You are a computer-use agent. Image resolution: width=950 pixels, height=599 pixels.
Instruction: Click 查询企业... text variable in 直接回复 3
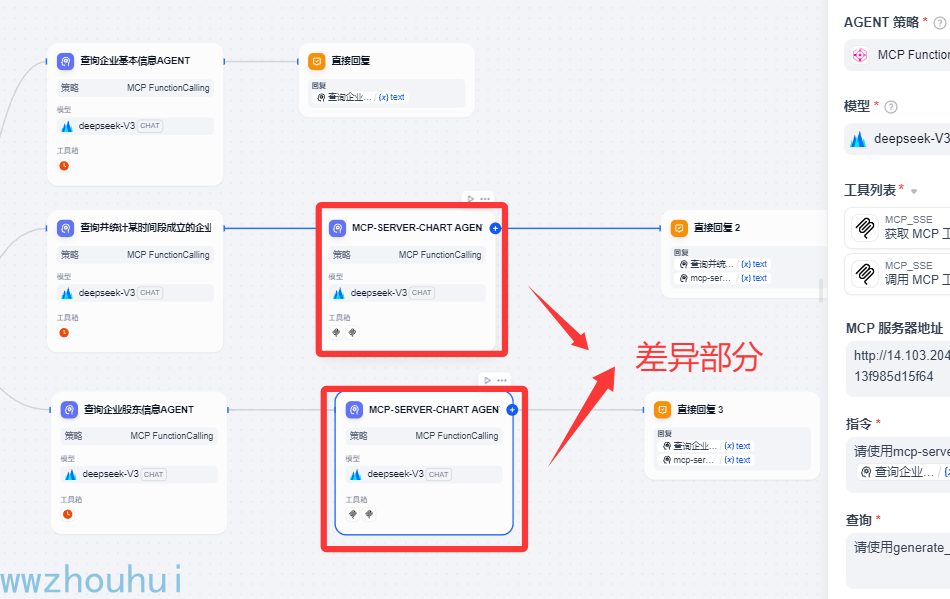pyautogui.click(x=706, y=446)
